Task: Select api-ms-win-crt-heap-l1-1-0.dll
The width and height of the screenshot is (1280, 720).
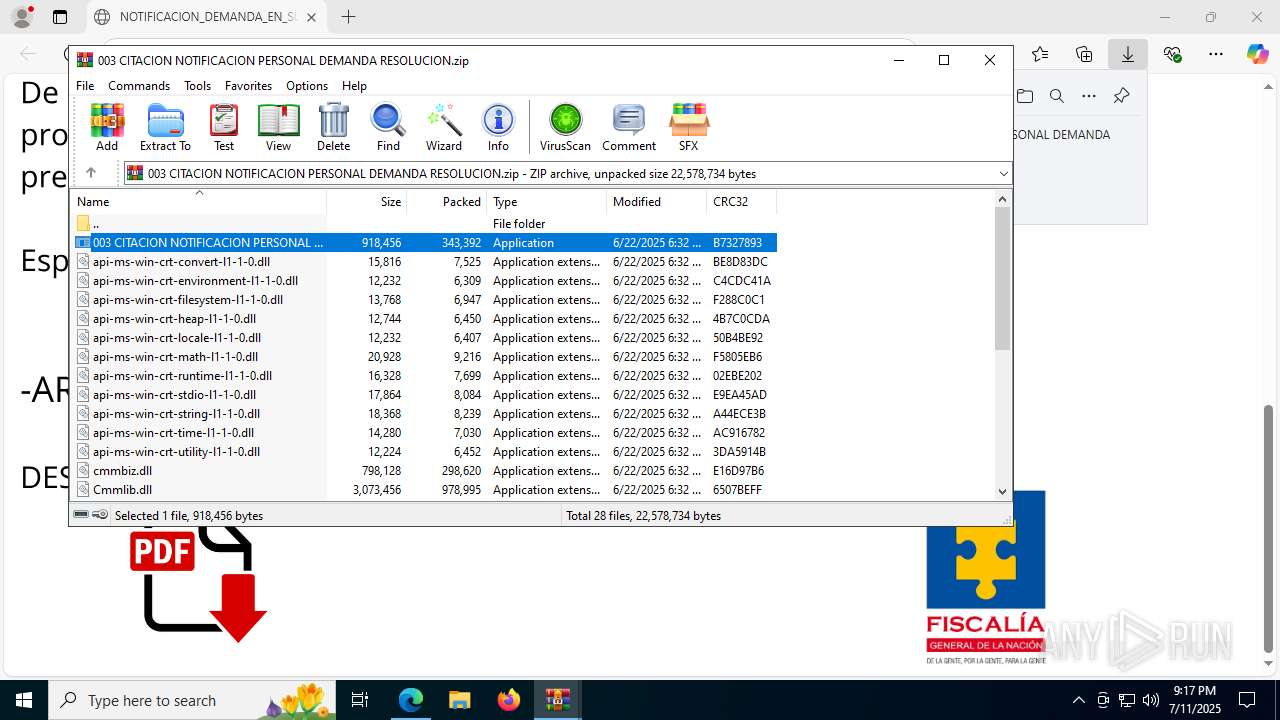Action: tap(425, 318)
